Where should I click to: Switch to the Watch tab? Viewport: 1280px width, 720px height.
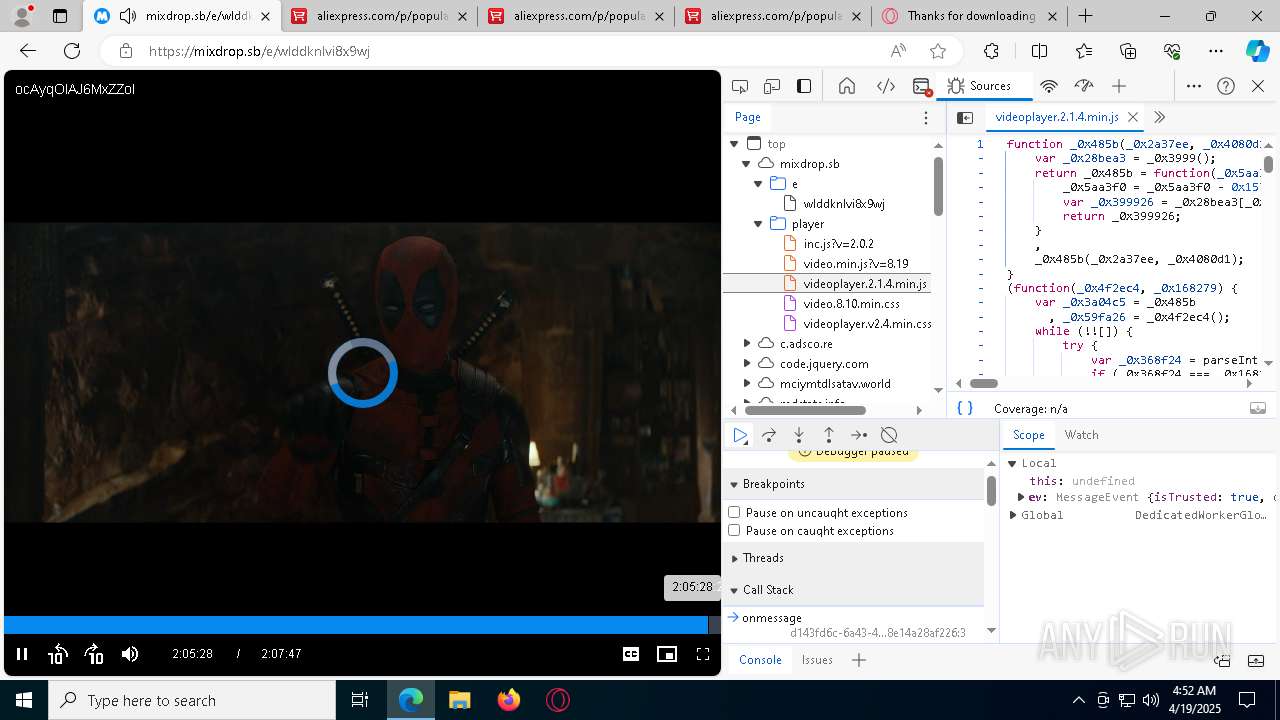[x=1082, y=435]
